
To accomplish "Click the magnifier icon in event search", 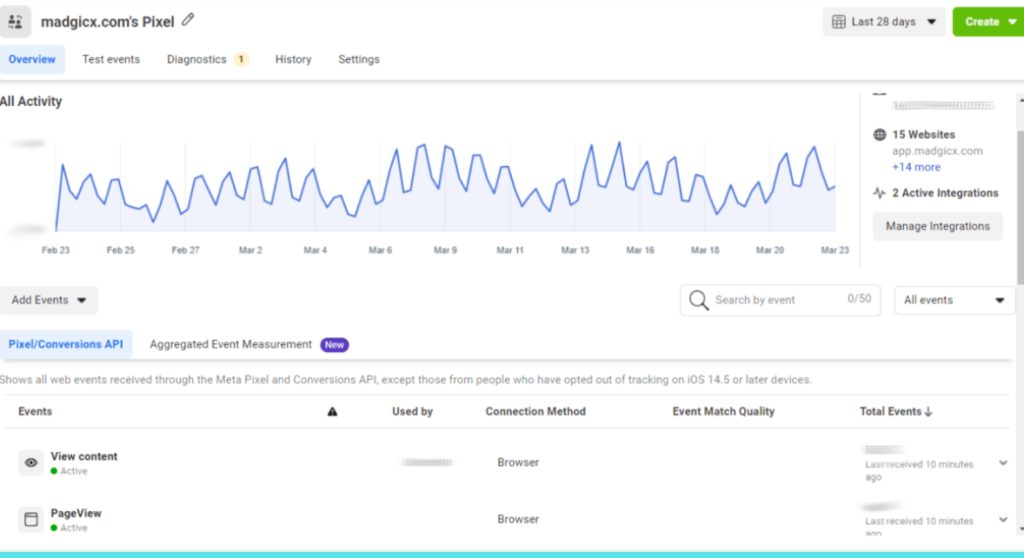I will [x=698, y=300].
